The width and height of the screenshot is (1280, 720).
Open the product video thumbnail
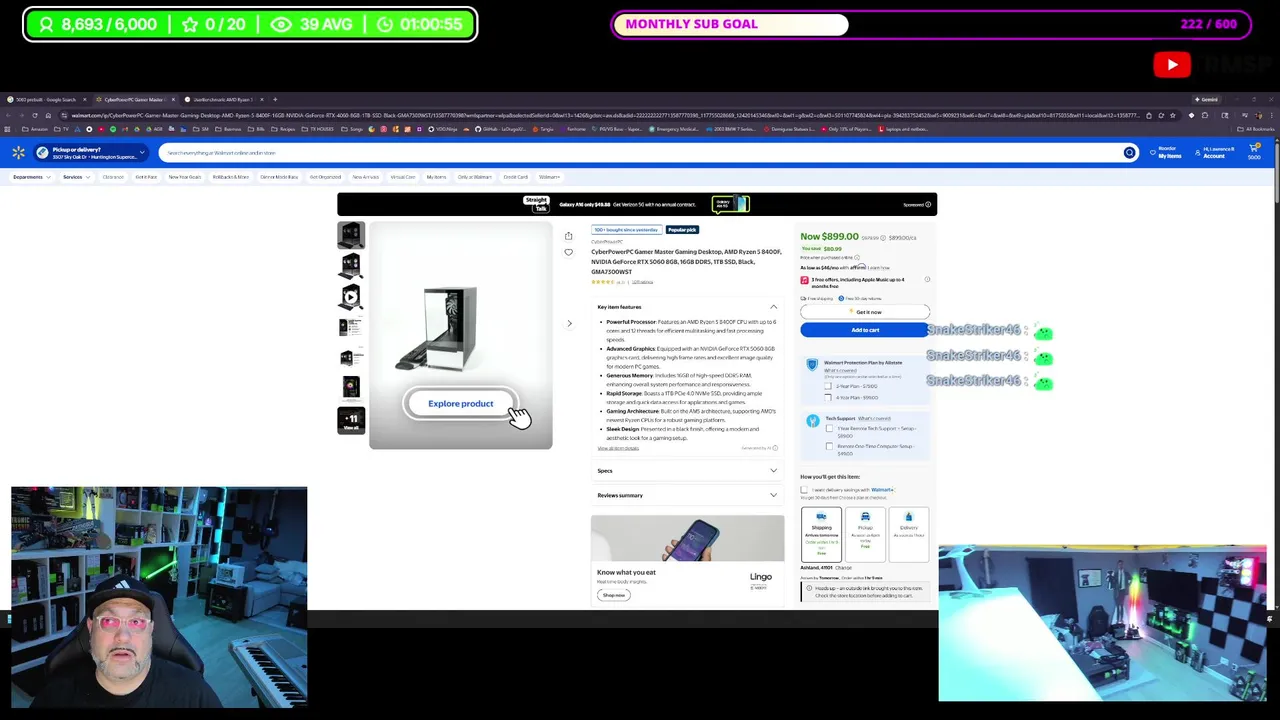351,297
